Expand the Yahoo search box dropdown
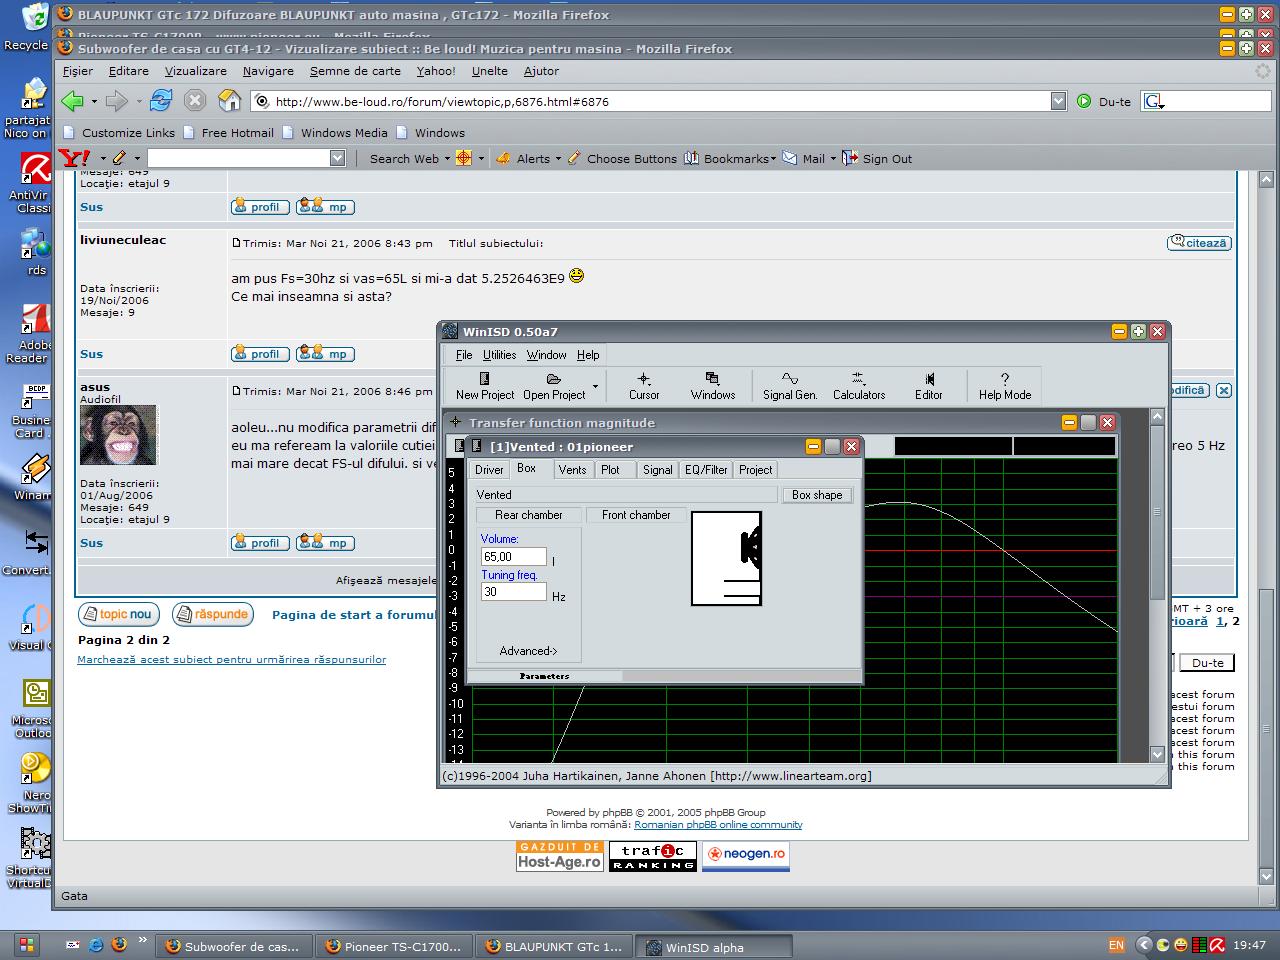This screenshot has width=1280, height=960. click(x=337, y=158)
